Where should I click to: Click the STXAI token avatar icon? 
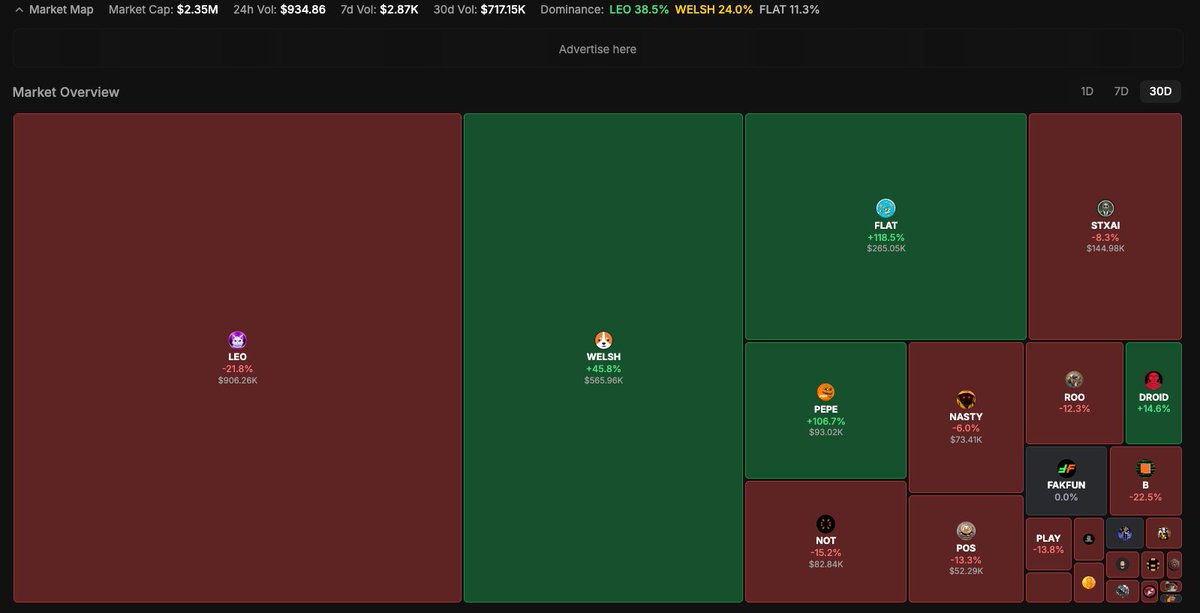1105,208
